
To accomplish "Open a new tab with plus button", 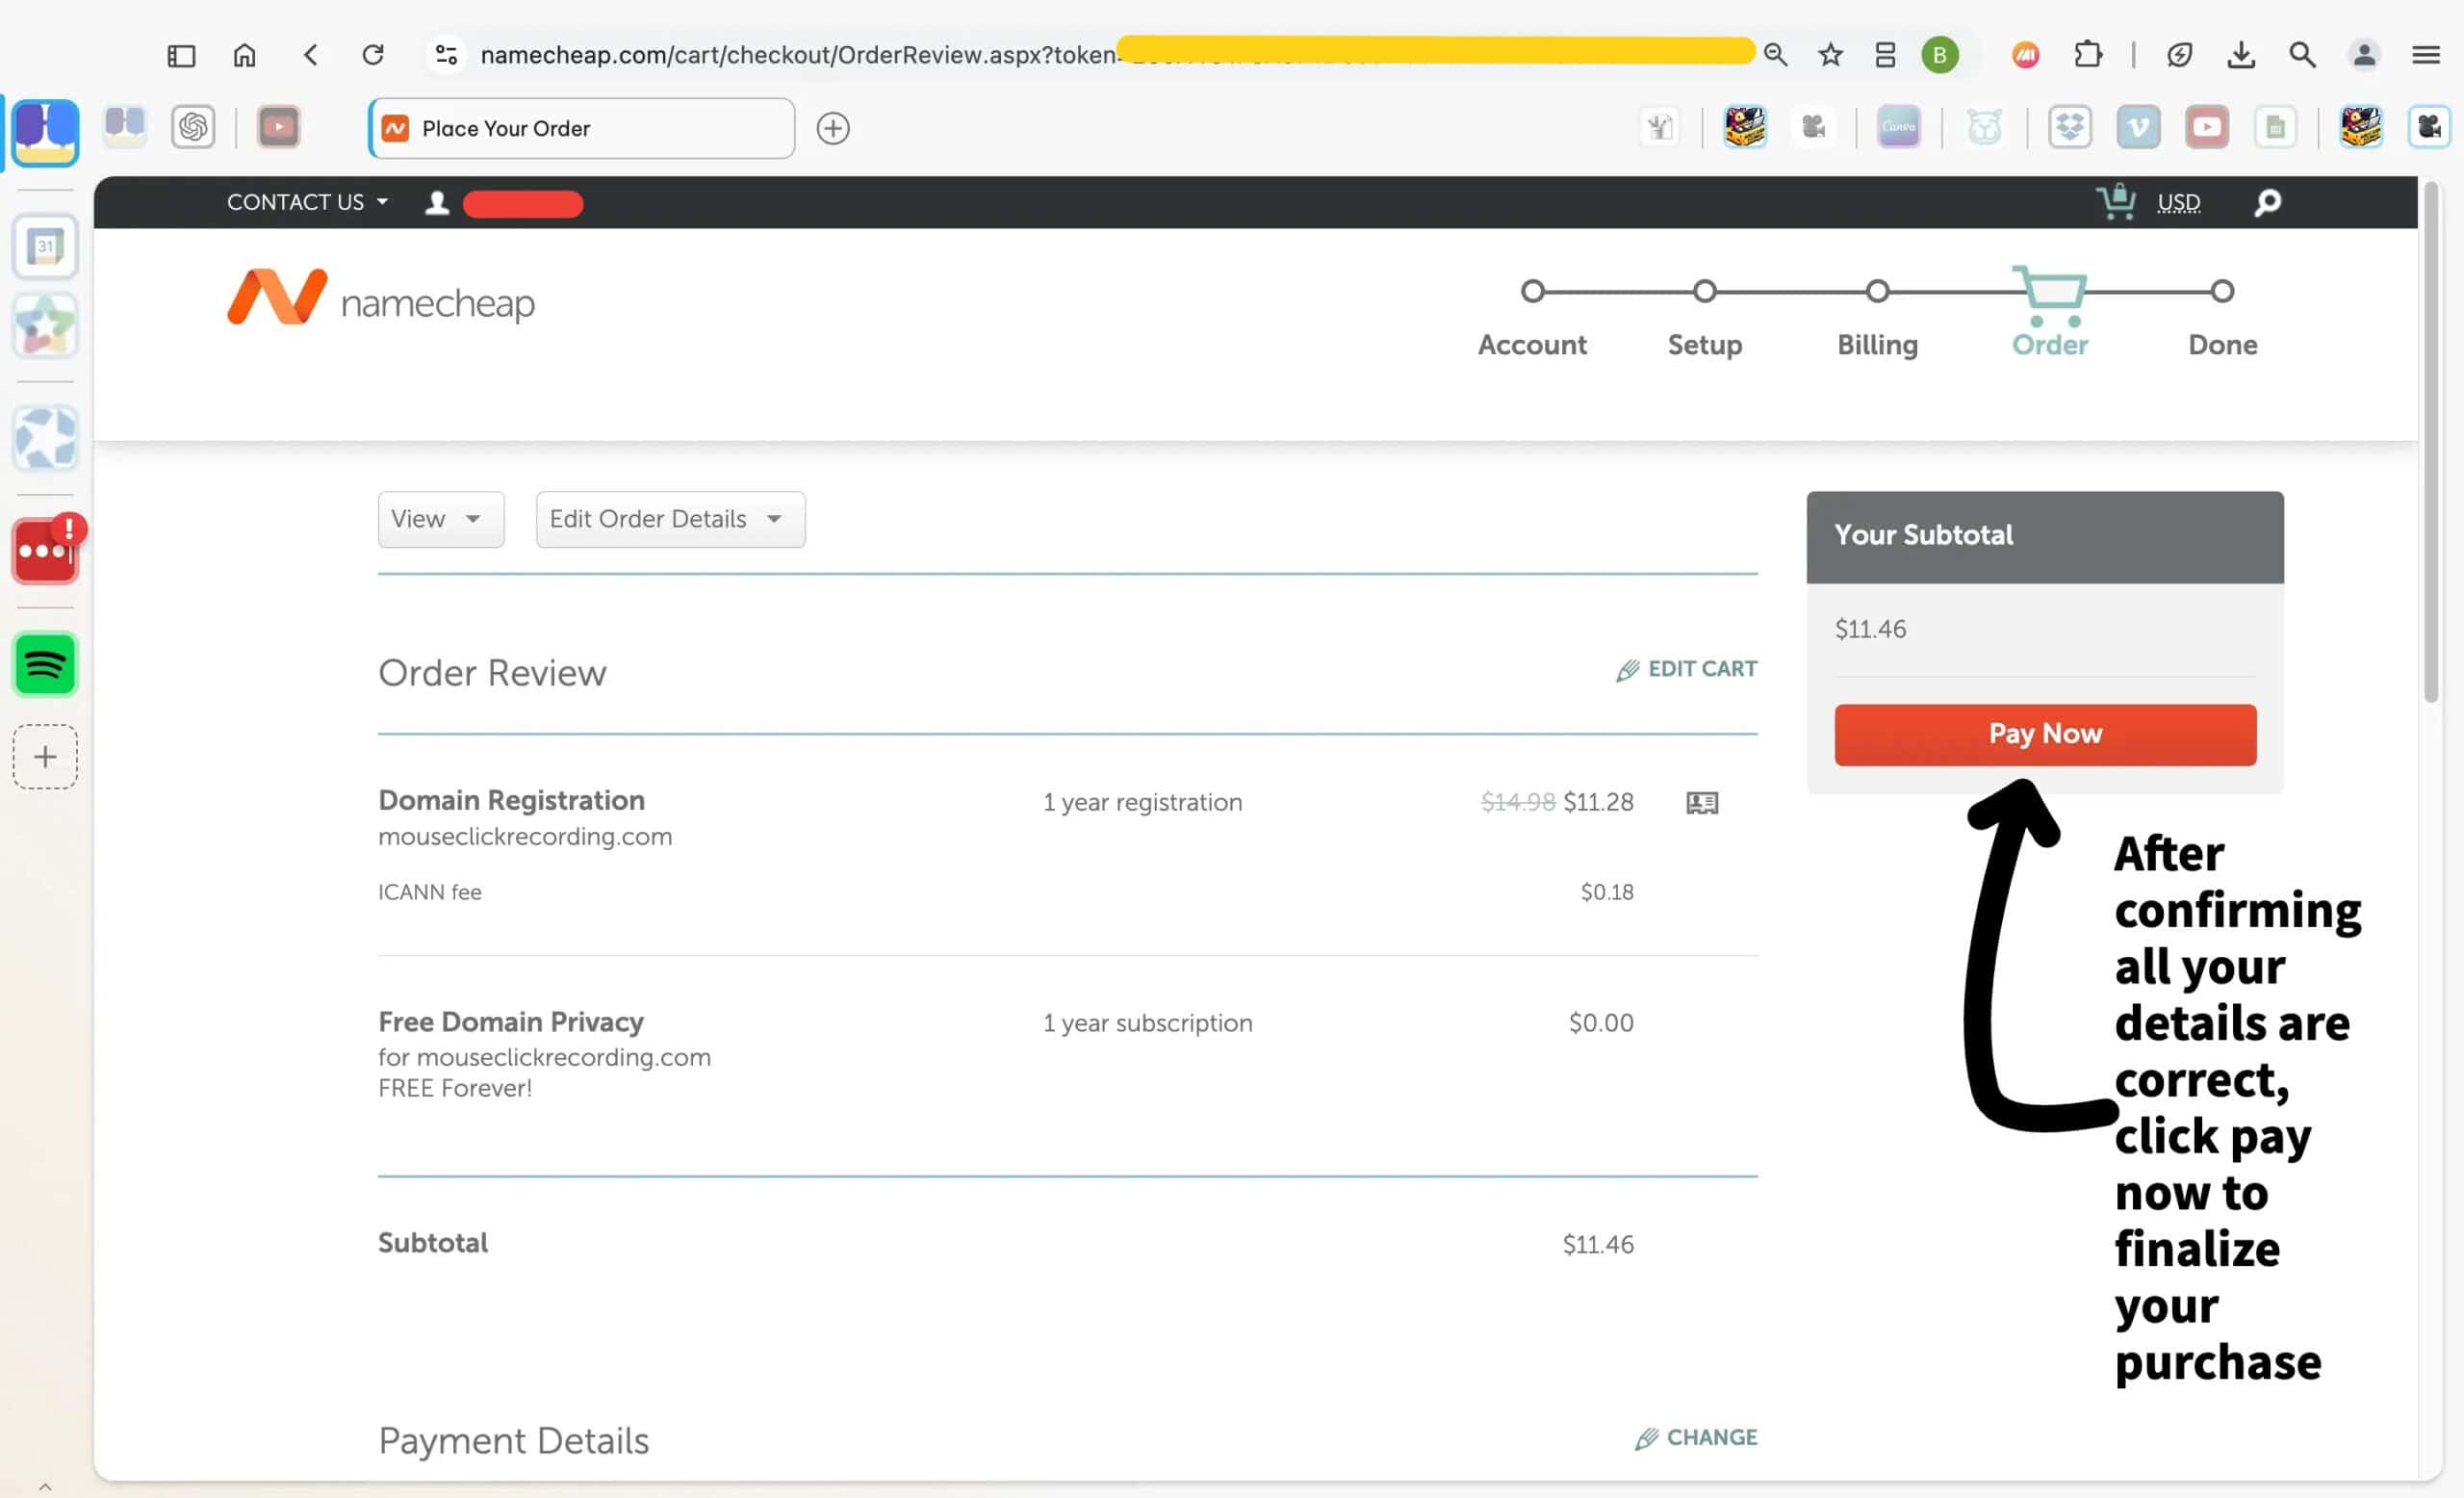I will [832, 128].
